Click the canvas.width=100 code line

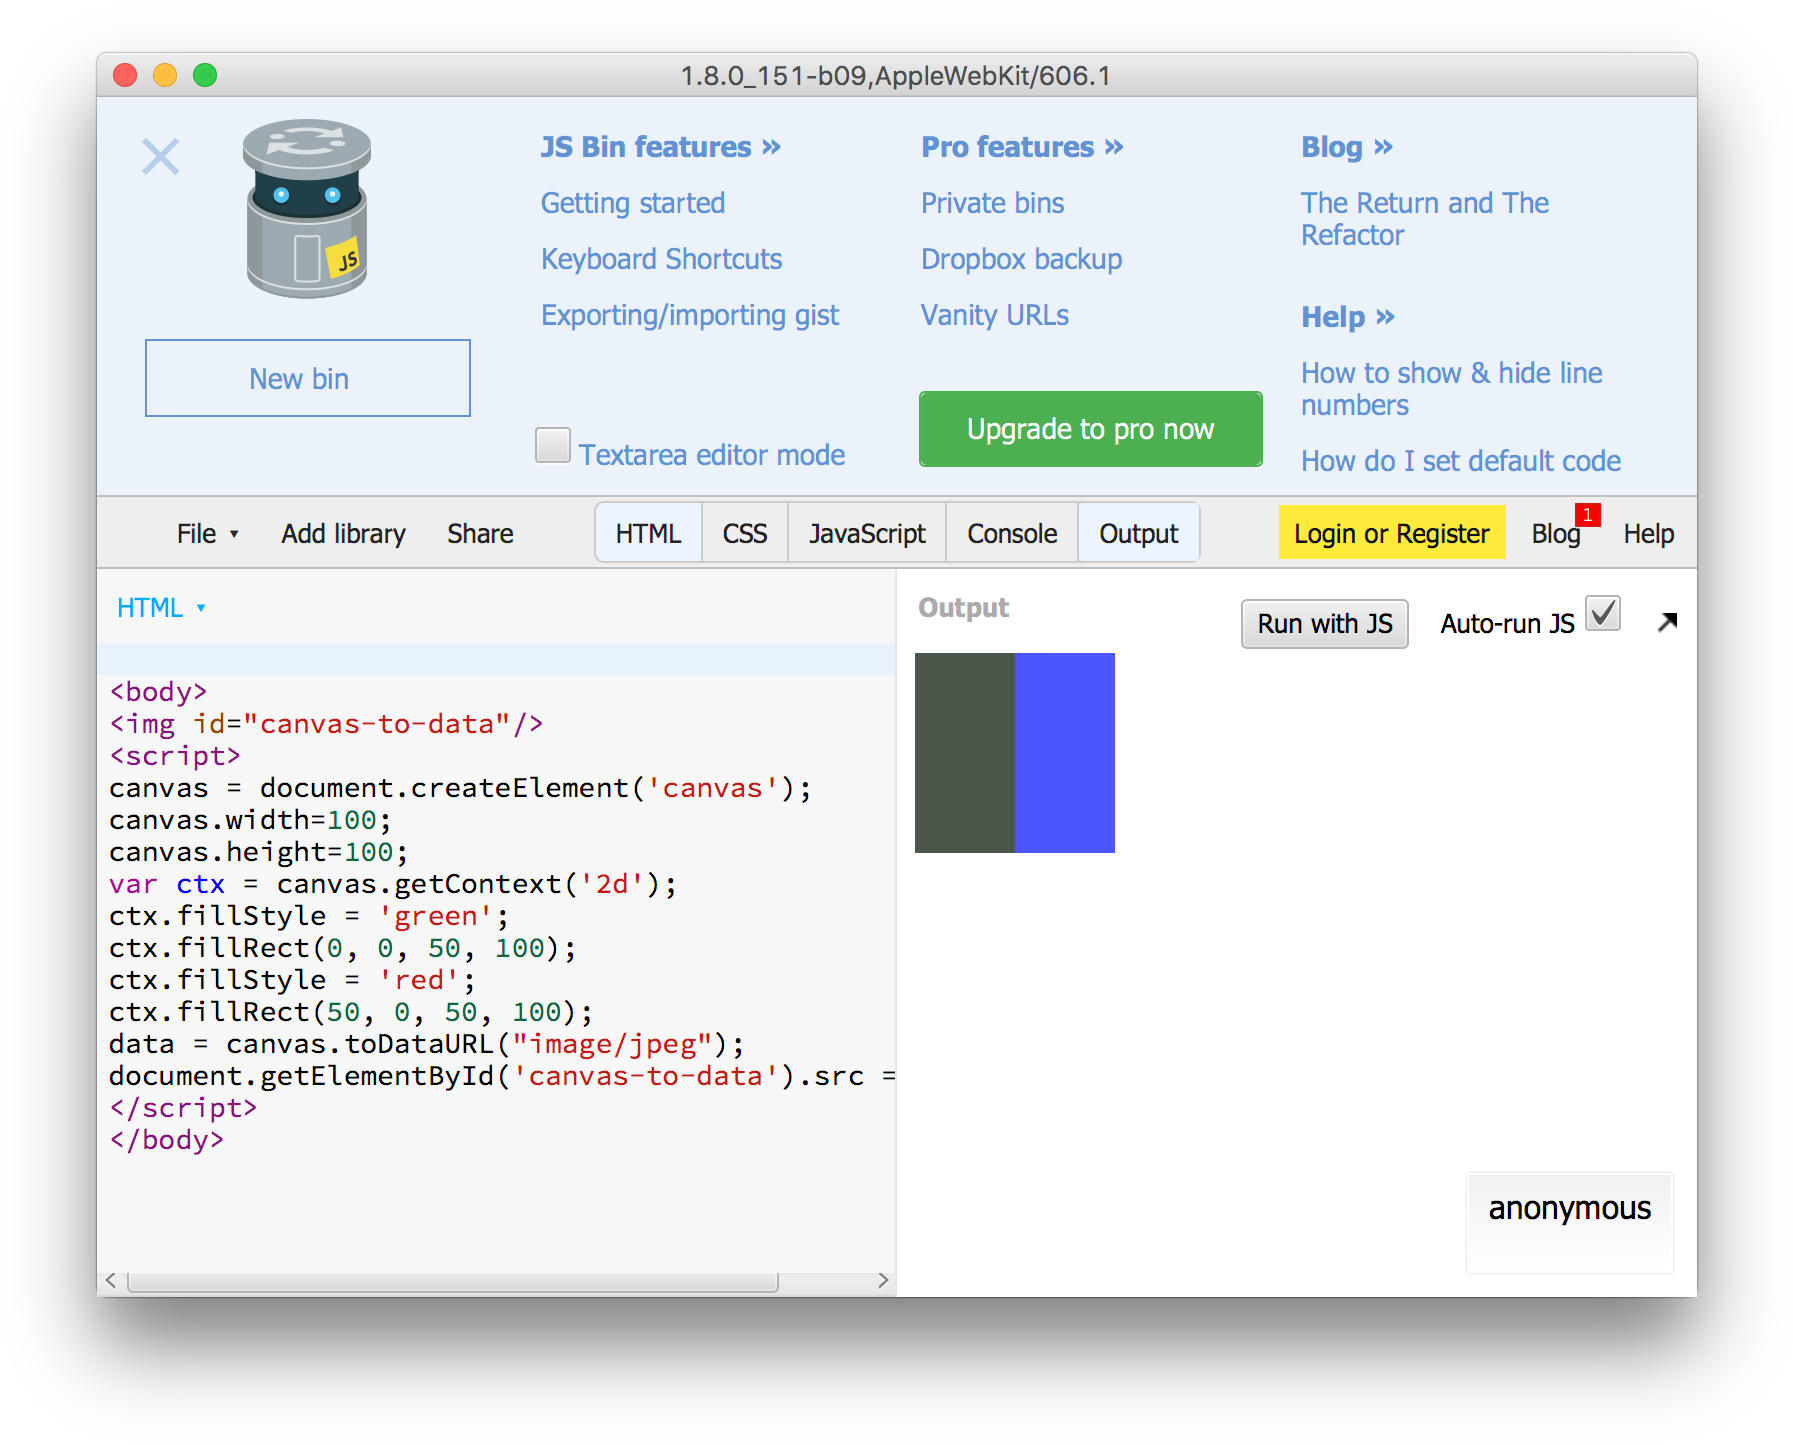[x=250, y=820]
